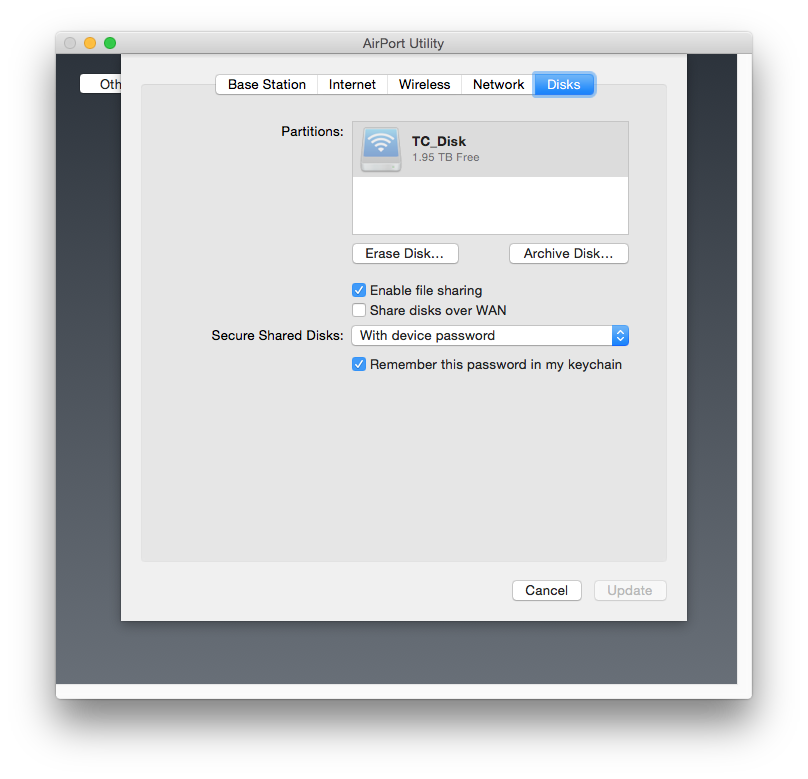Click the blue arrows of Secure Shared Disks
The width and height of the screenshot is (808, 779).
tap(620, 335)
